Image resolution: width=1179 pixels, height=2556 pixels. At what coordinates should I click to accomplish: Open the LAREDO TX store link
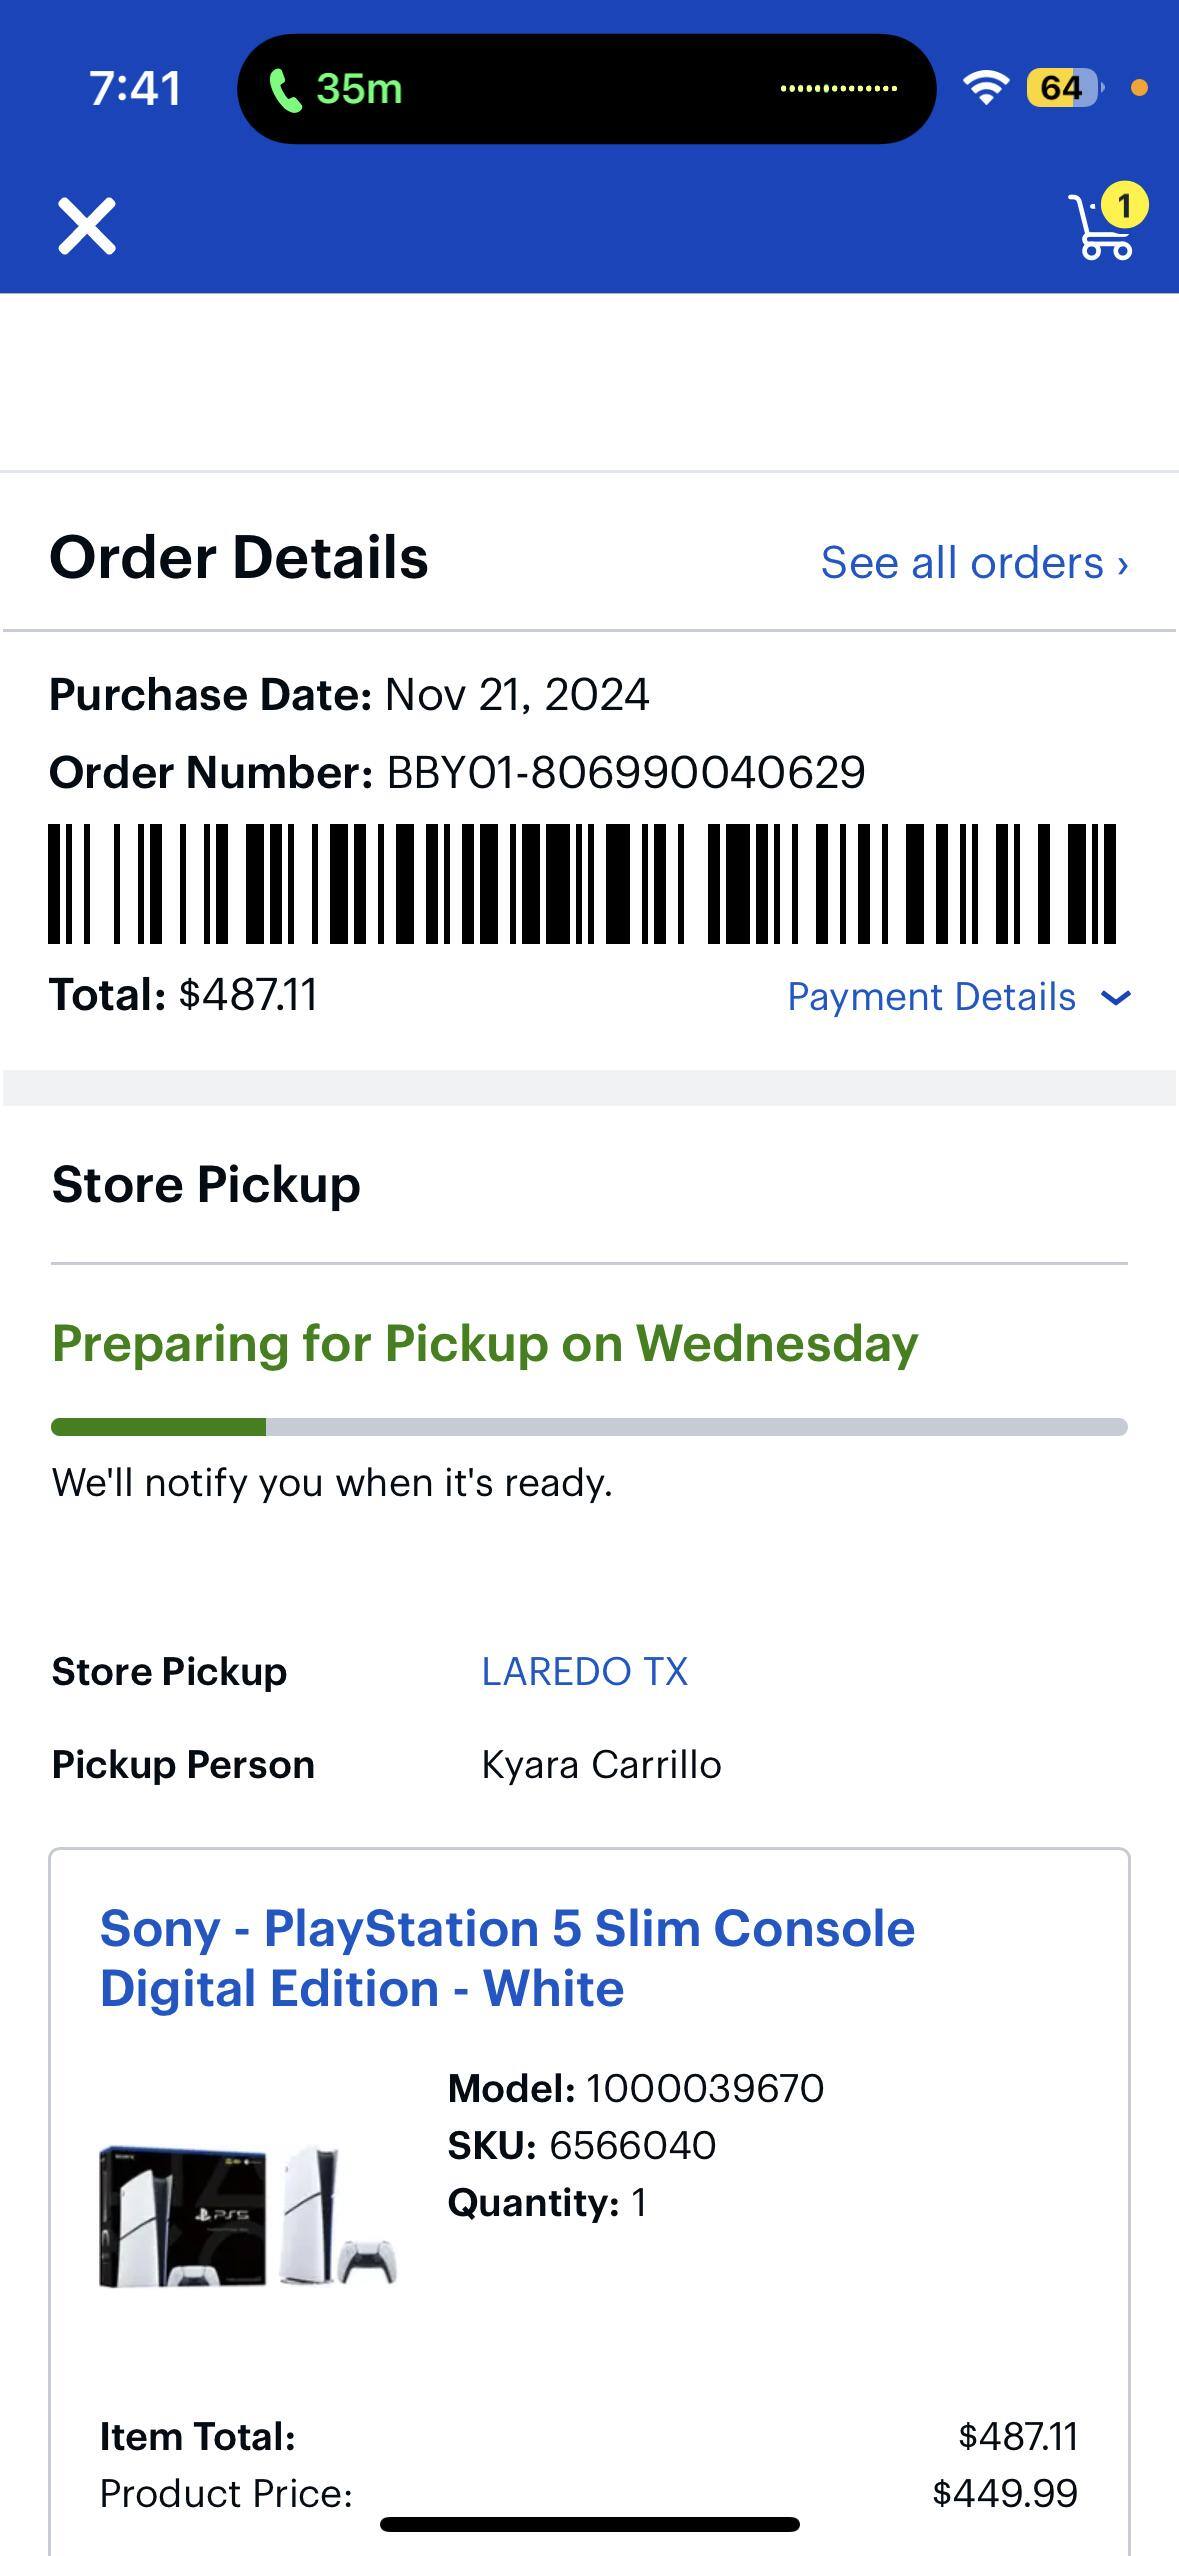coord(584,1672)
